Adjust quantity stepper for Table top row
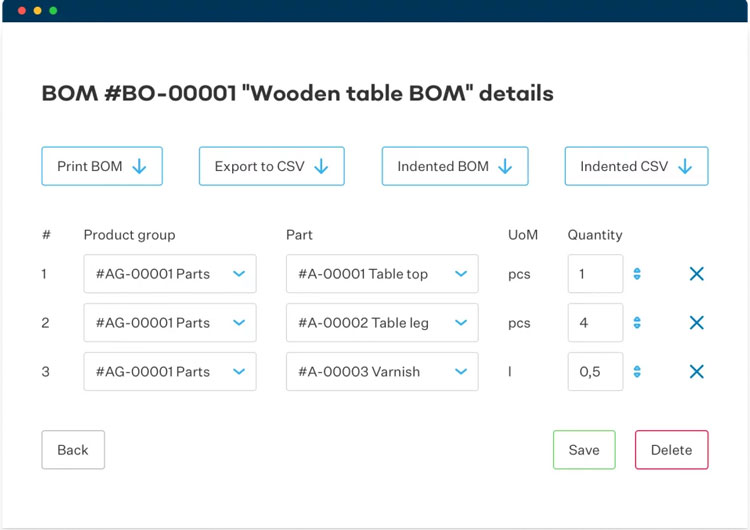Screen dimensions: 750x530 tap(637, 274)
